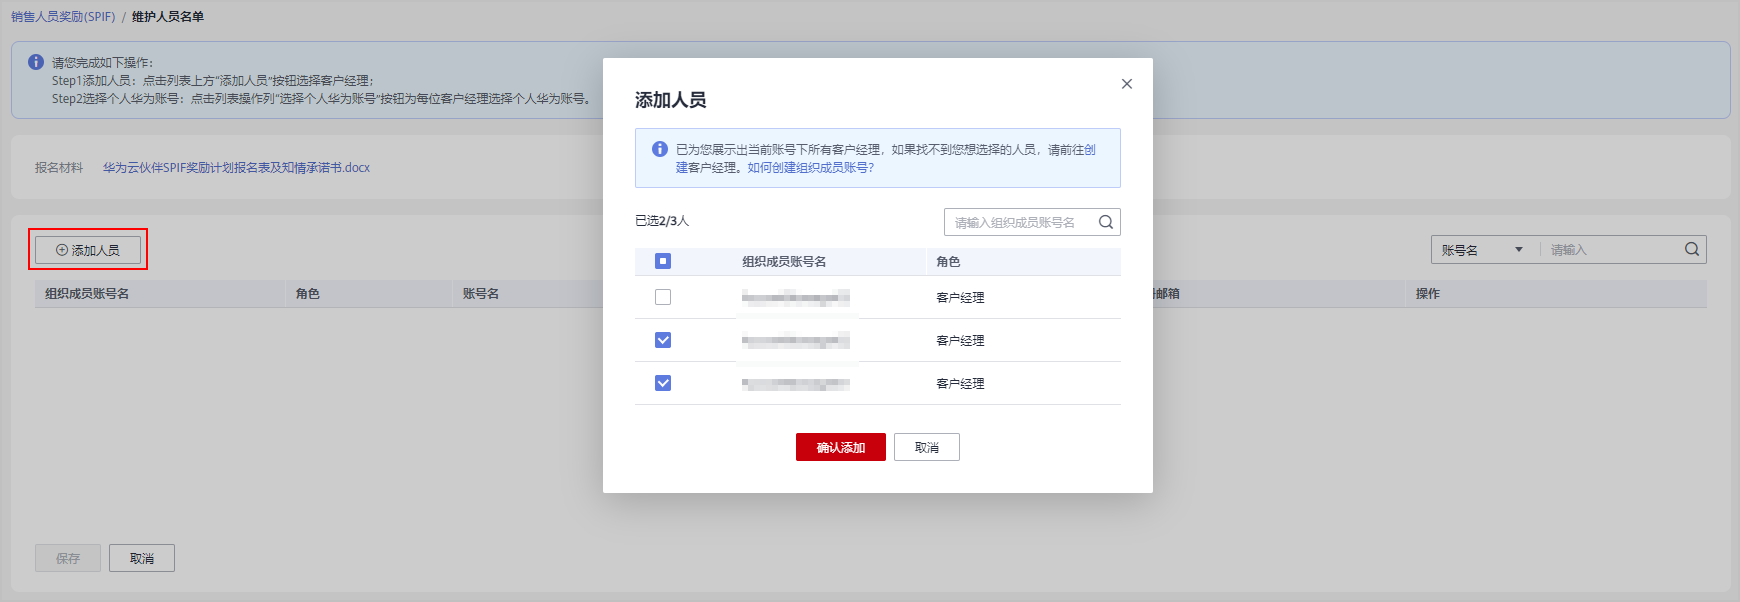Click the 维护人员名单 breadcrumb text
Image resolution: width=1740 pixels, height=602 pixels.
[168, 17]
